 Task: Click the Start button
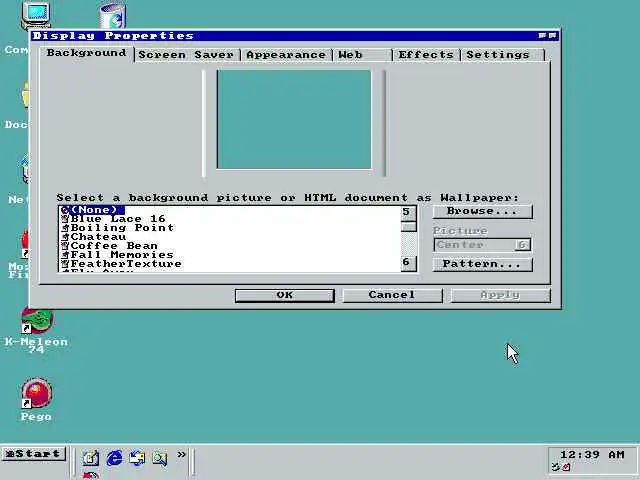(33, 453)
